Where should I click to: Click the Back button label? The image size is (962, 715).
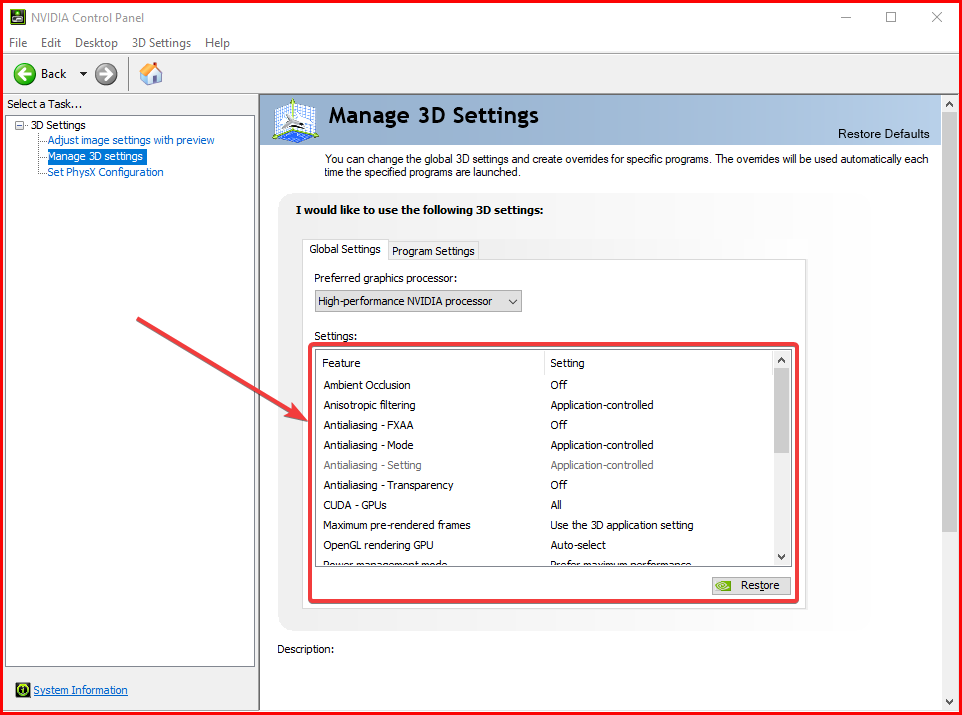click(x=53, y=74)
